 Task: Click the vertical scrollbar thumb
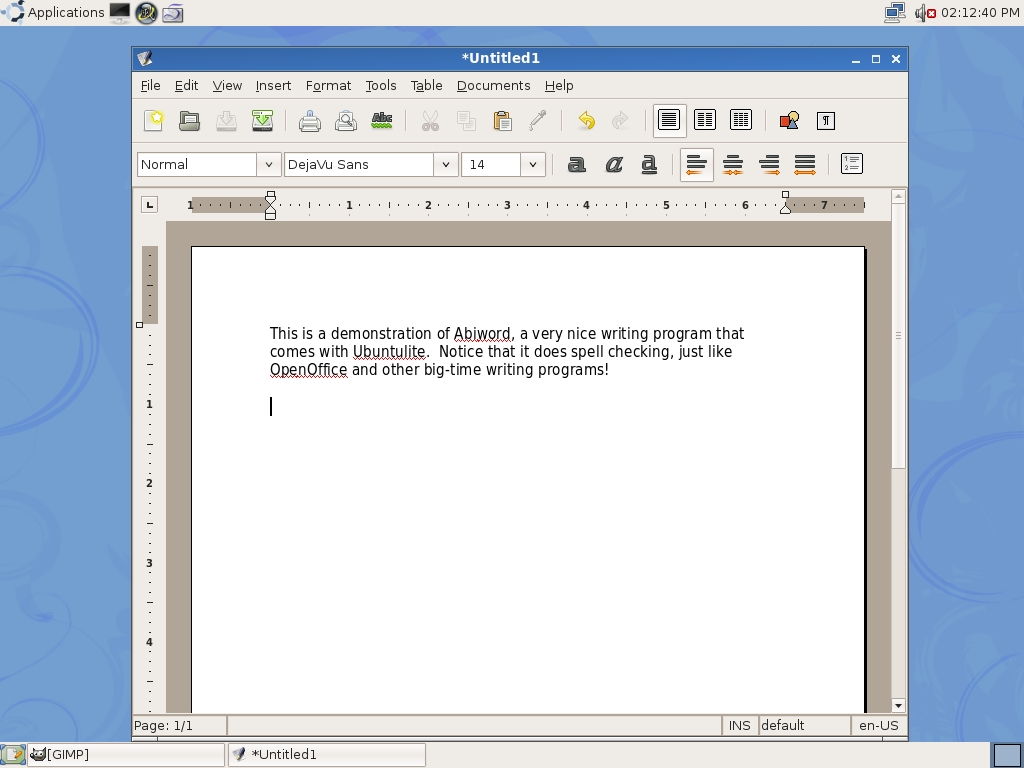pyautogui.click(x=898, y=336)
